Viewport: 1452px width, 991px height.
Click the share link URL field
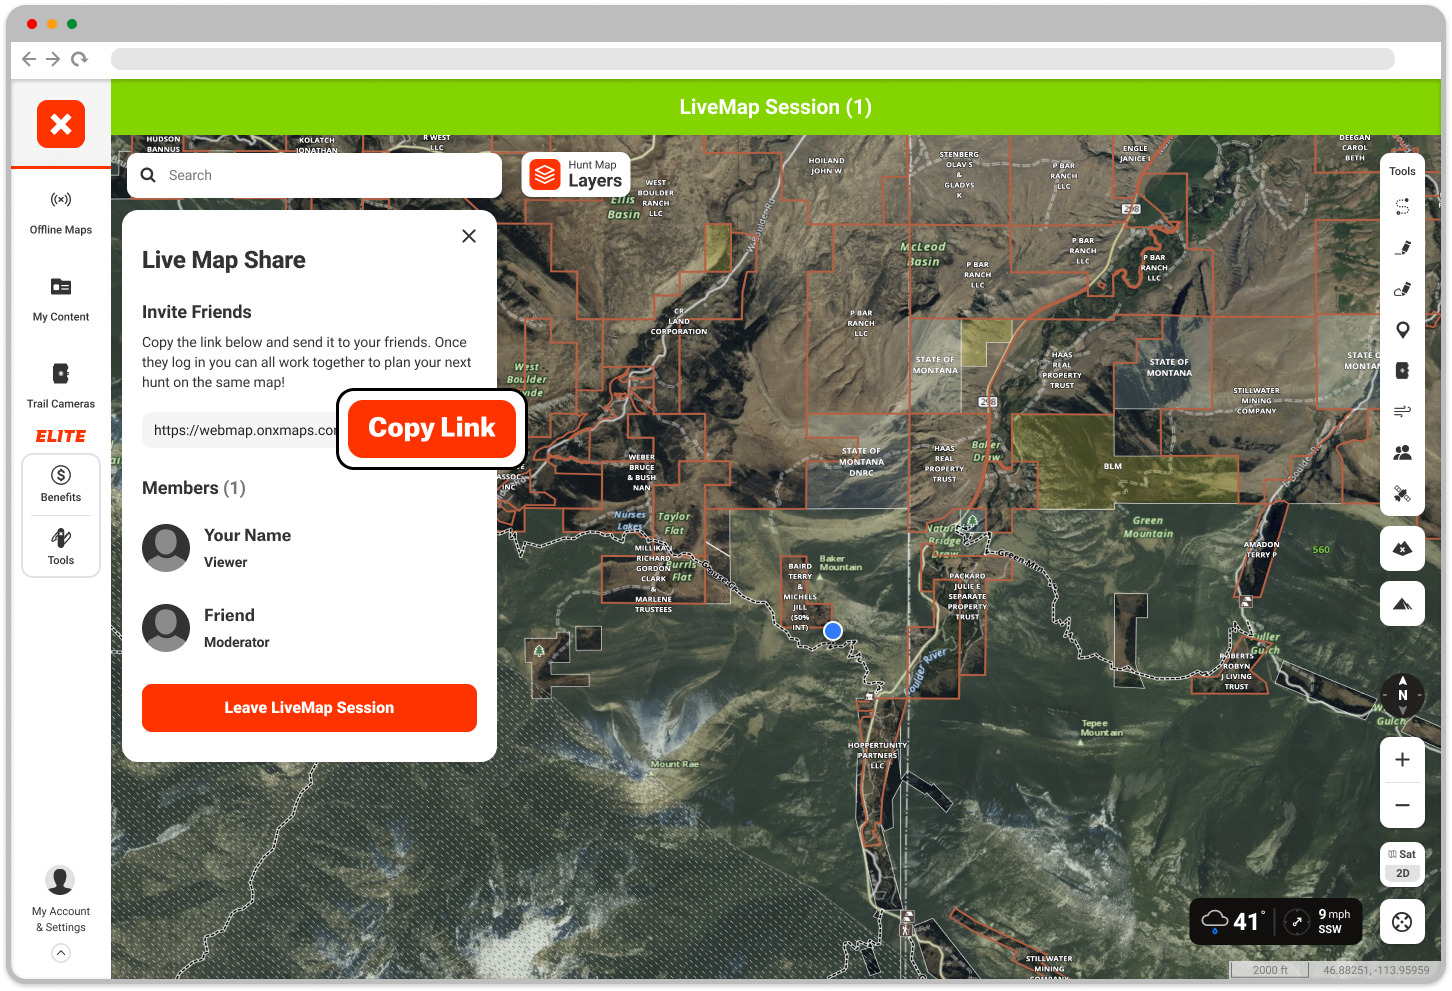coord(241,430)
